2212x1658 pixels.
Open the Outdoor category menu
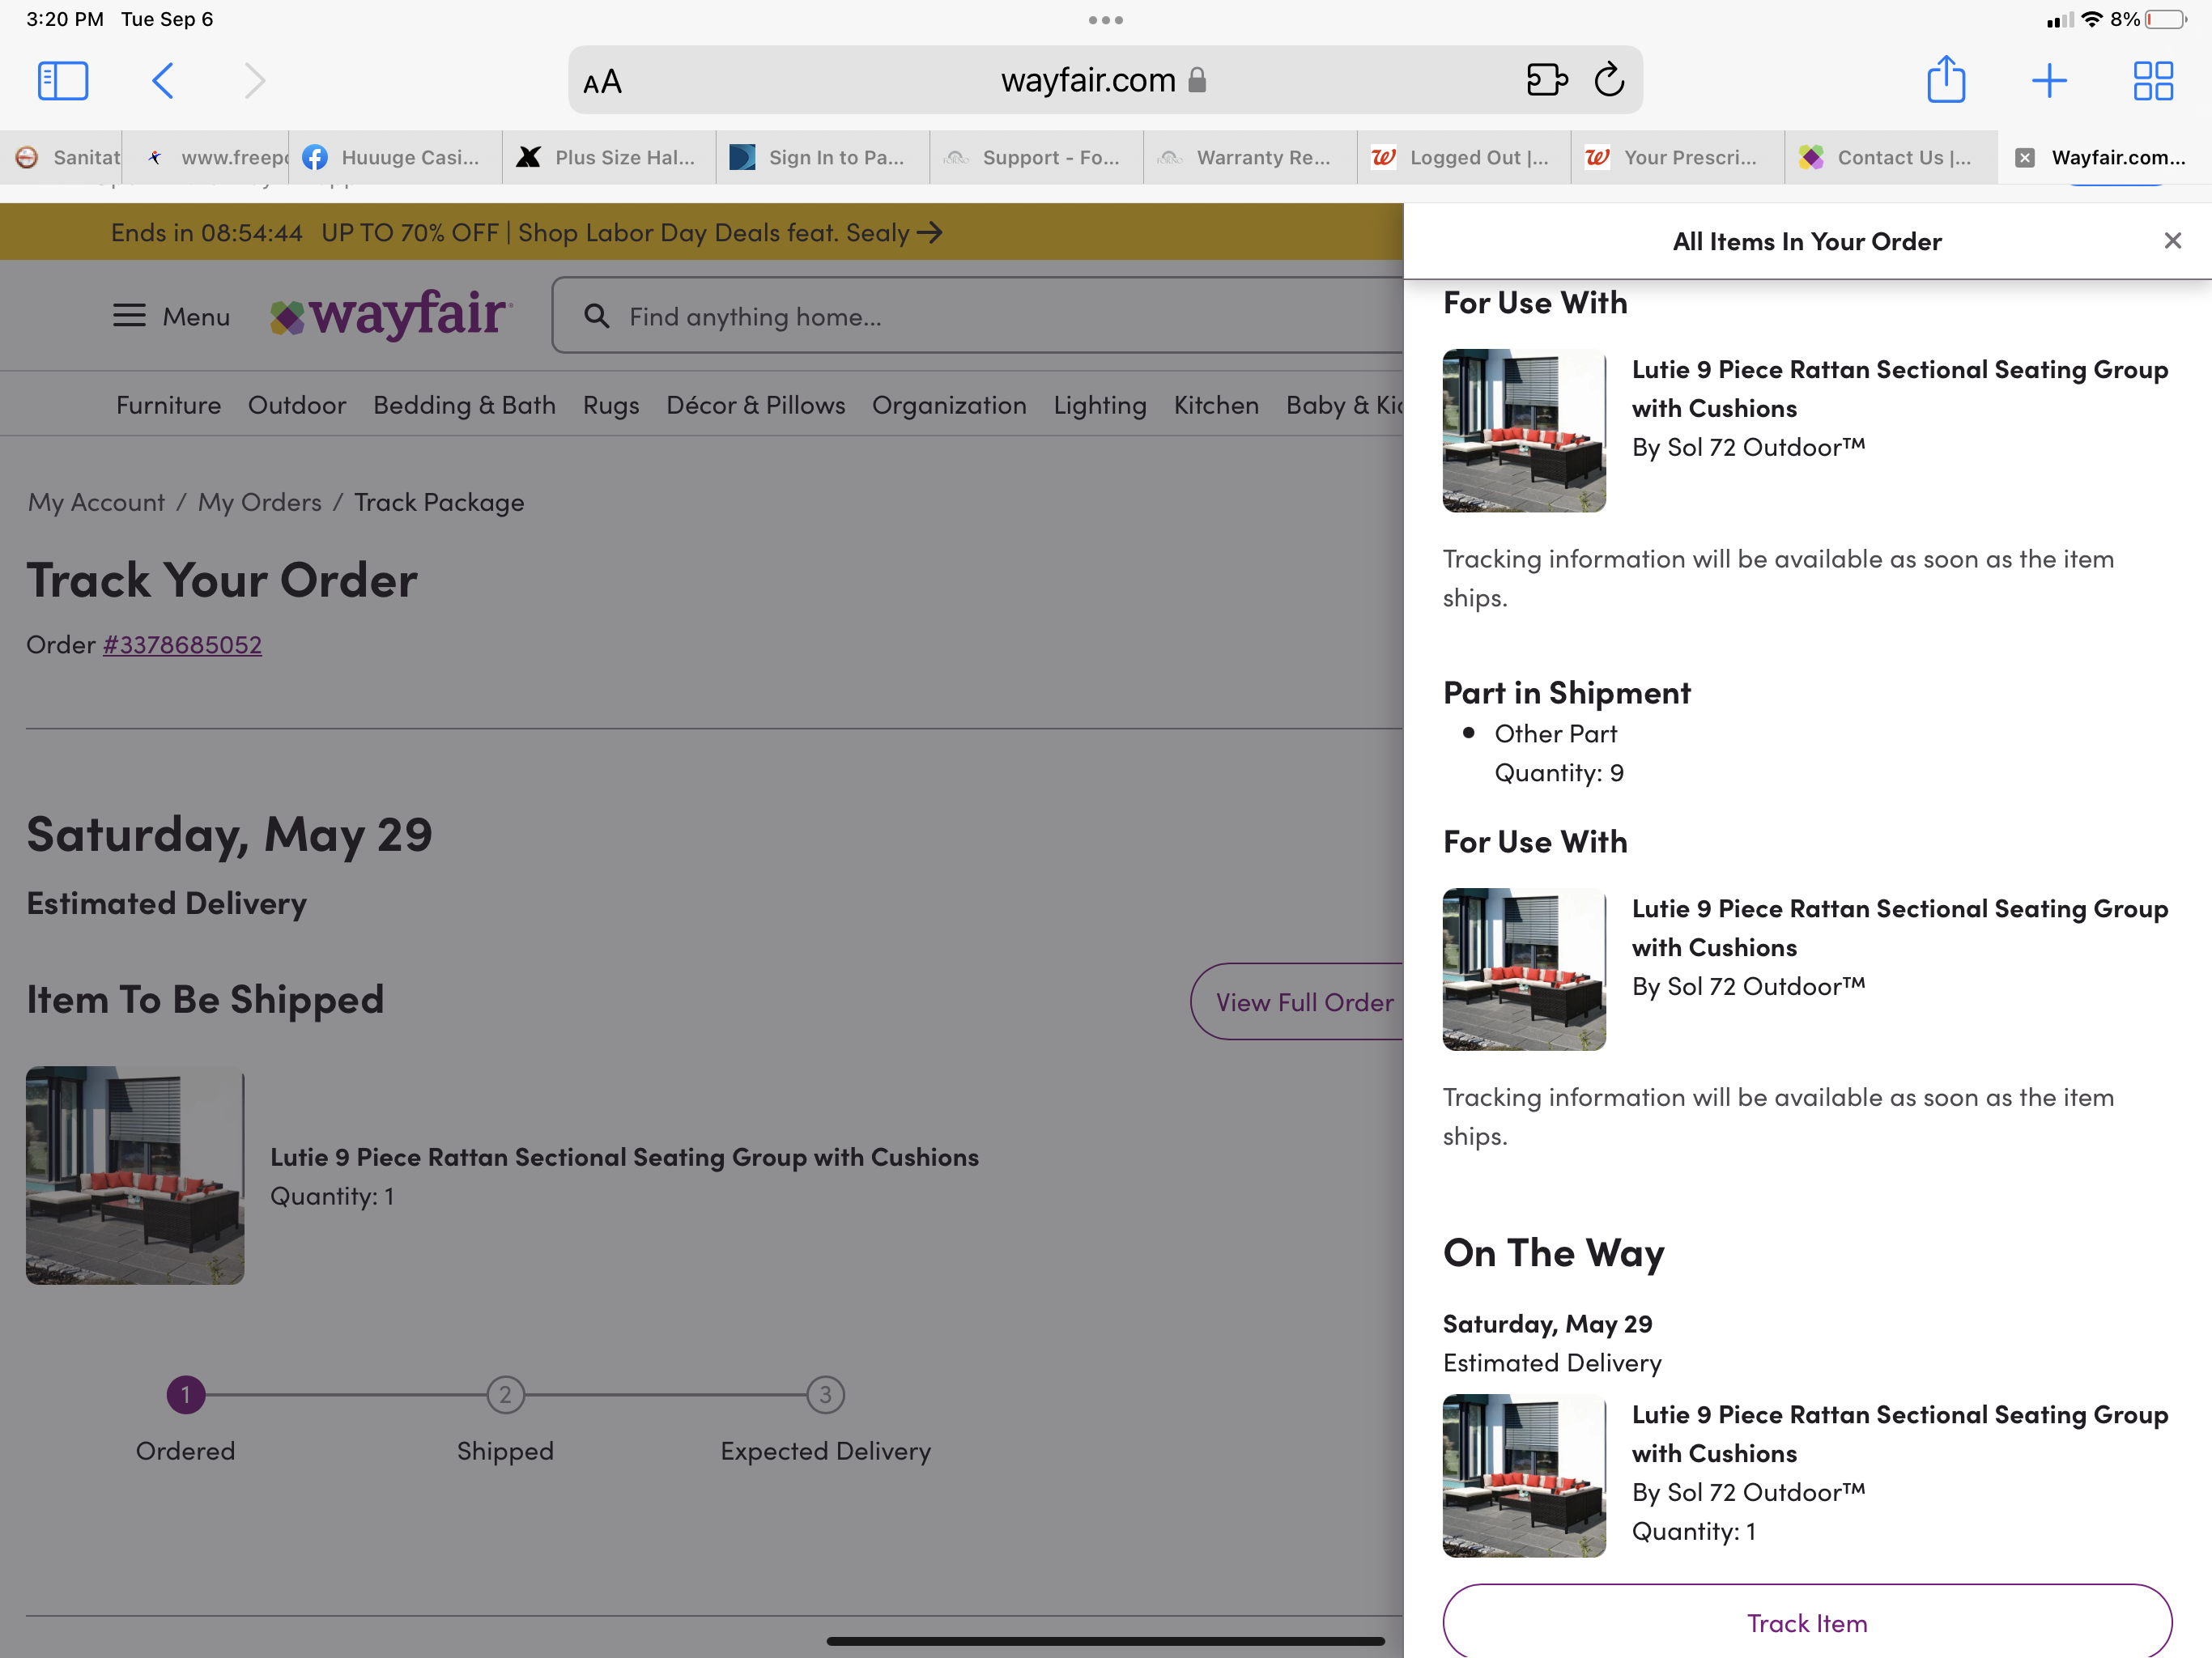tap(296, 405)
